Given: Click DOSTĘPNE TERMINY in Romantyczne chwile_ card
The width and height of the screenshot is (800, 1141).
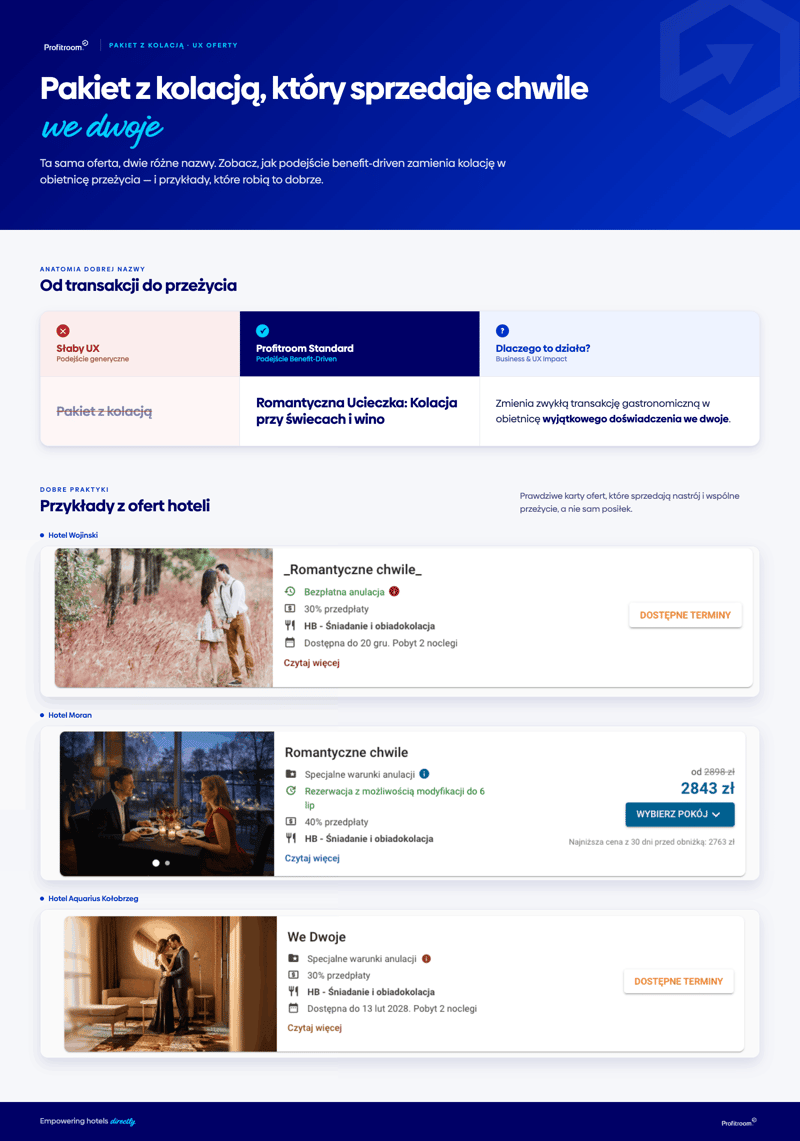Looking at the screenshot, I should click(x=685, y=615).
